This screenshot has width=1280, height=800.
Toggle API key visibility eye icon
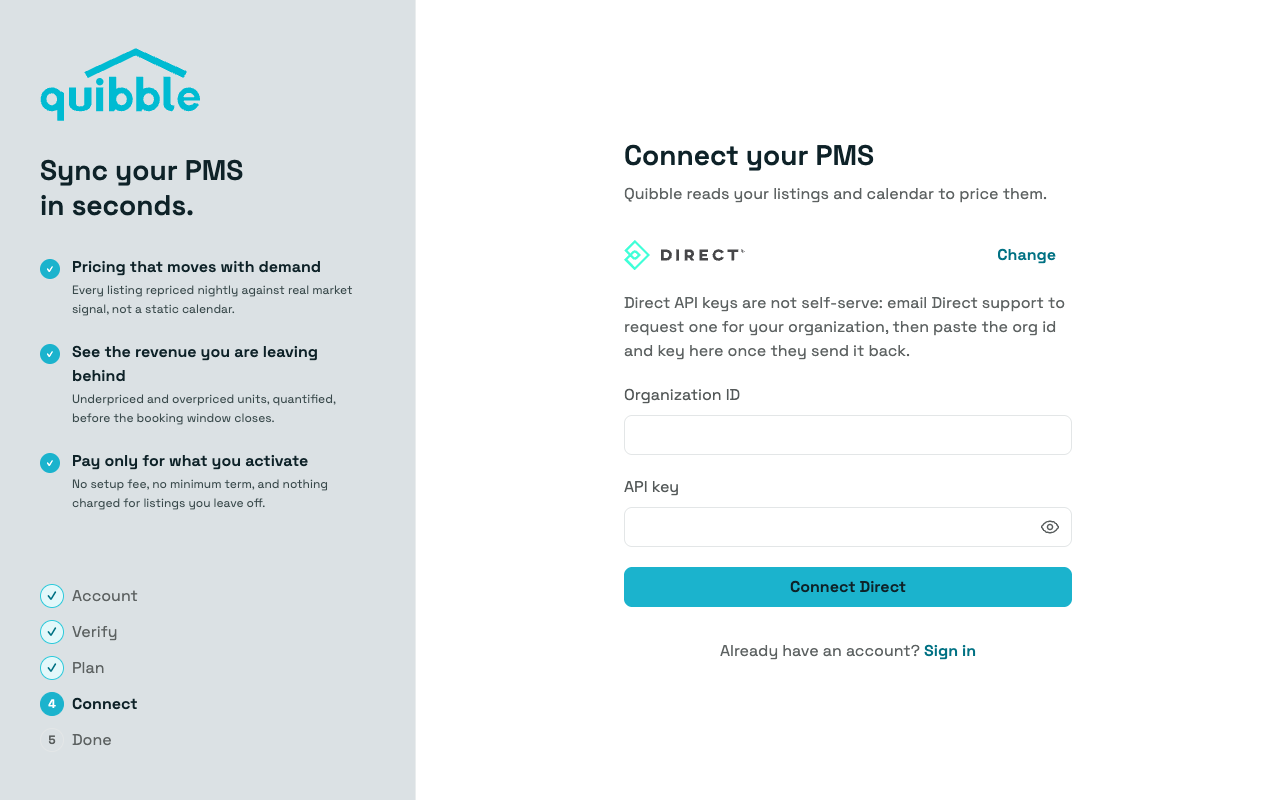[x=1050, y=527]
